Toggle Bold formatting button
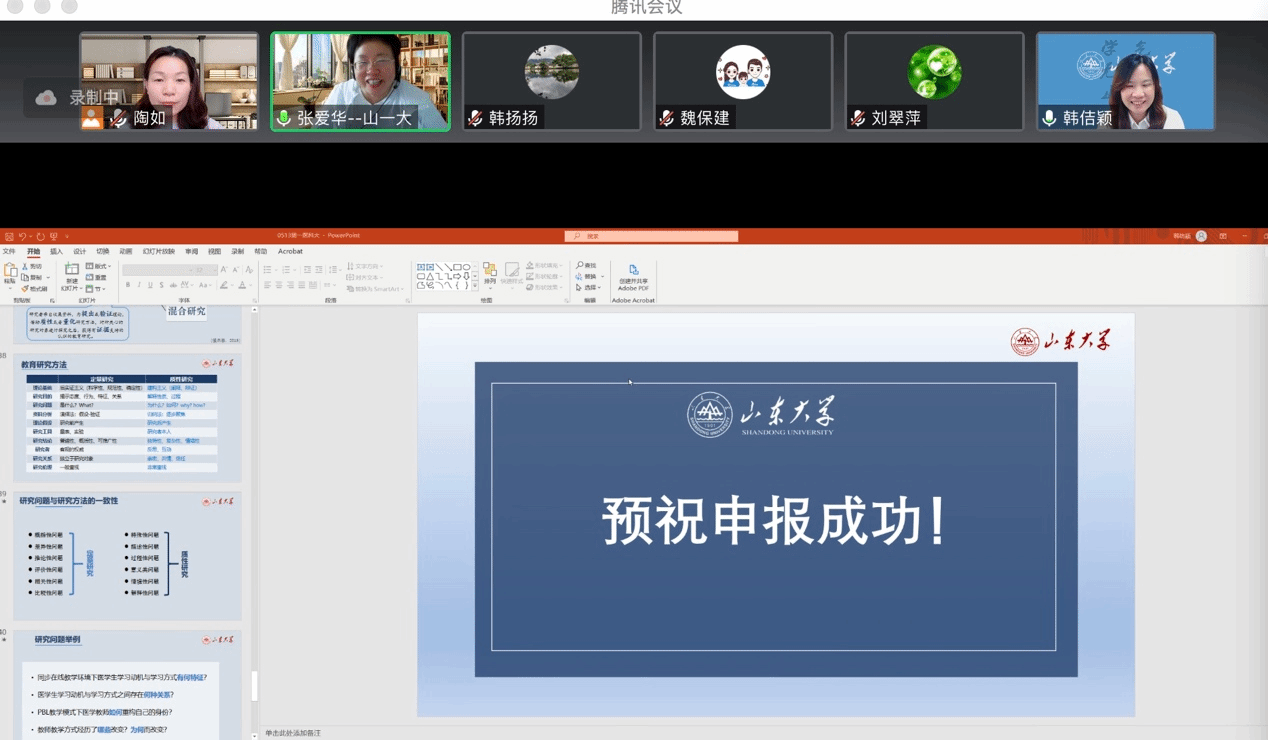Viewport: 1268px width, 740px height. click(128, 286)
